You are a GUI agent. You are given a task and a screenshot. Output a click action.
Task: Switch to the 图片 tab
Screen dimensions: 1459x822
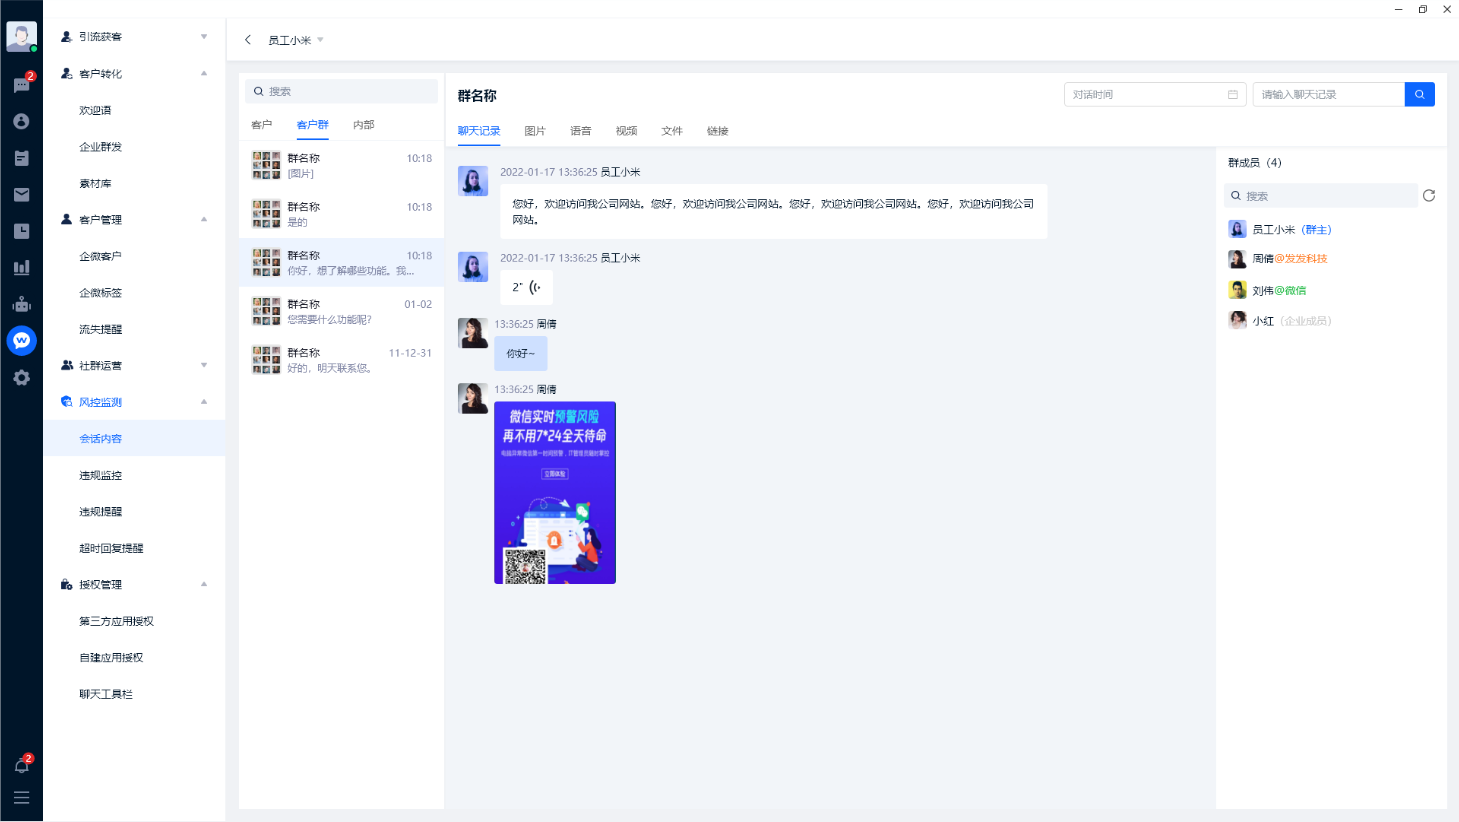(534, 131)
